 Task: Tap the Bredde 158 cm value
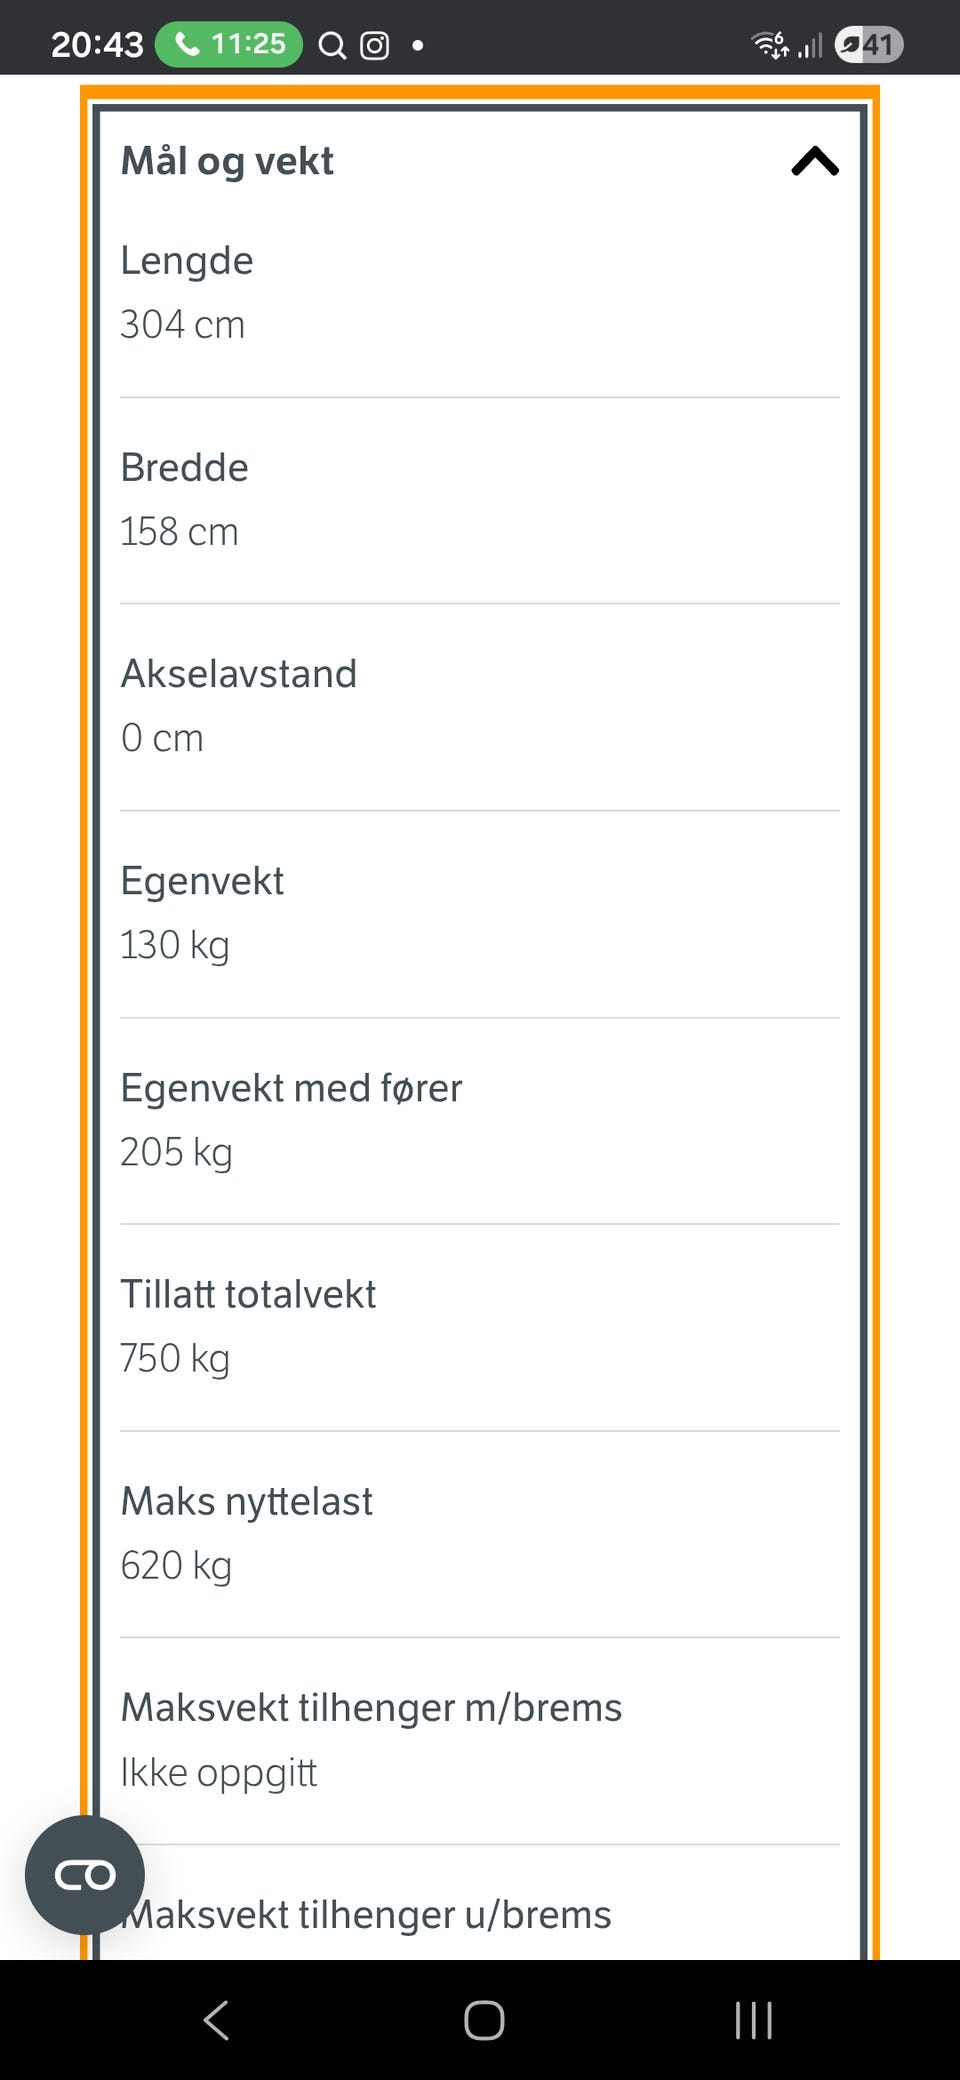point(179,532)
